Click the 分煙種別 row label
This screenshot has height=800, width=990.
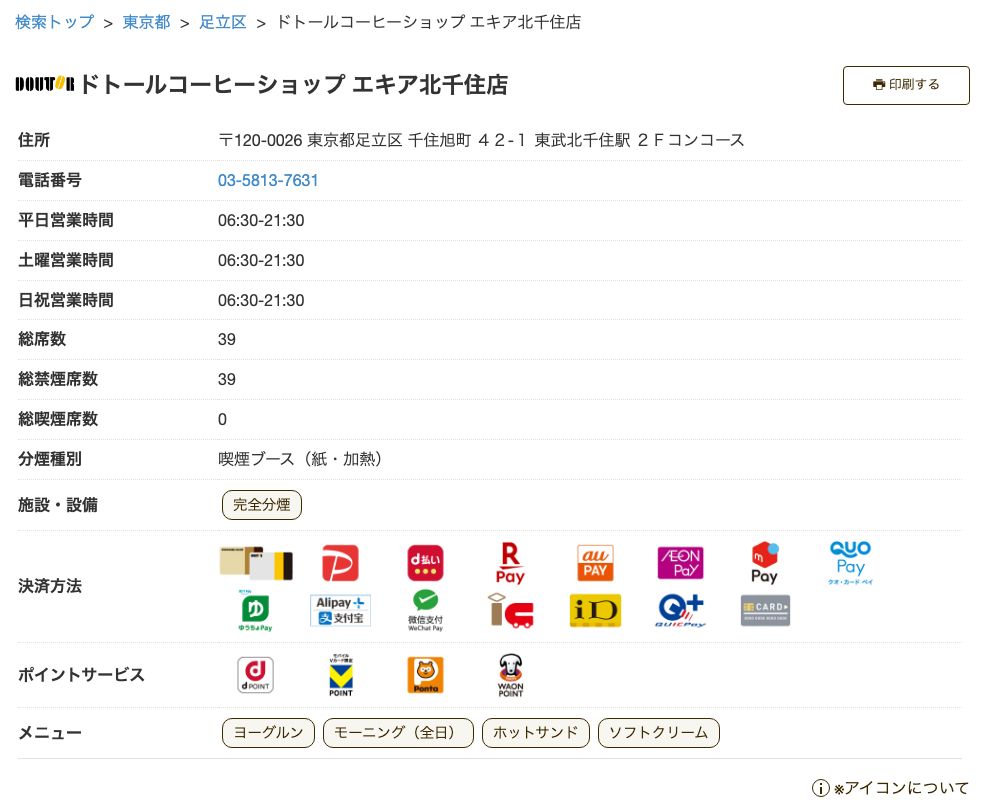point(50,459)
